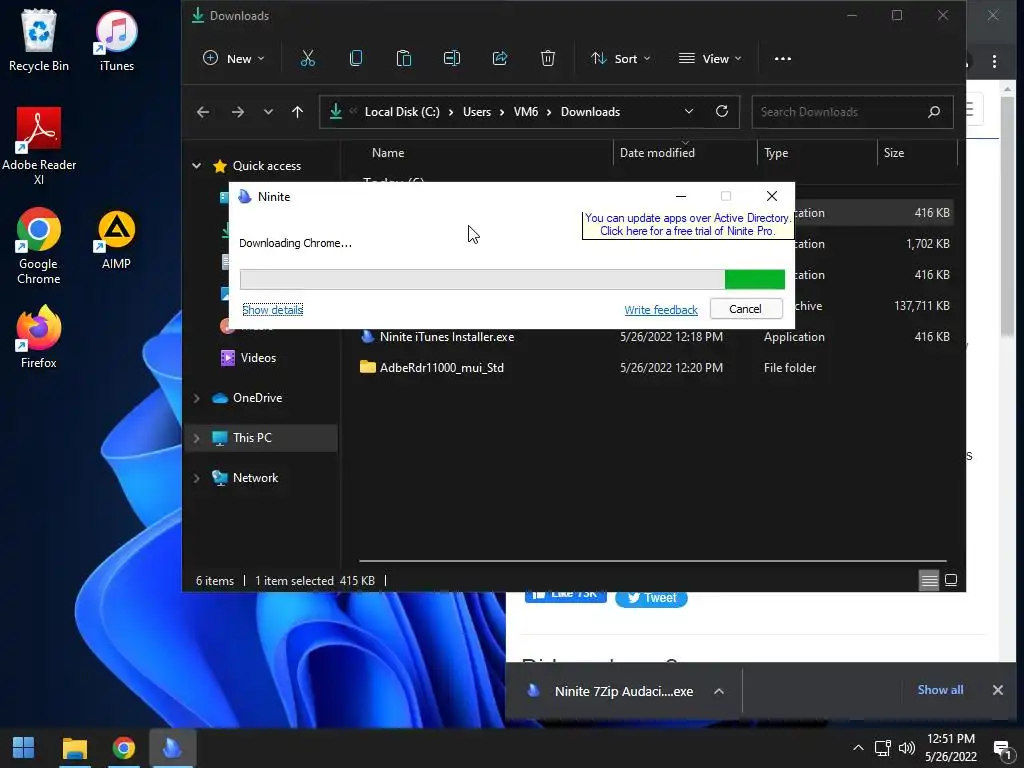Click Write feedback link in Ninite
Image resolution: width=1024 pixels, height=768 pixels.
(x=661, y=310)
